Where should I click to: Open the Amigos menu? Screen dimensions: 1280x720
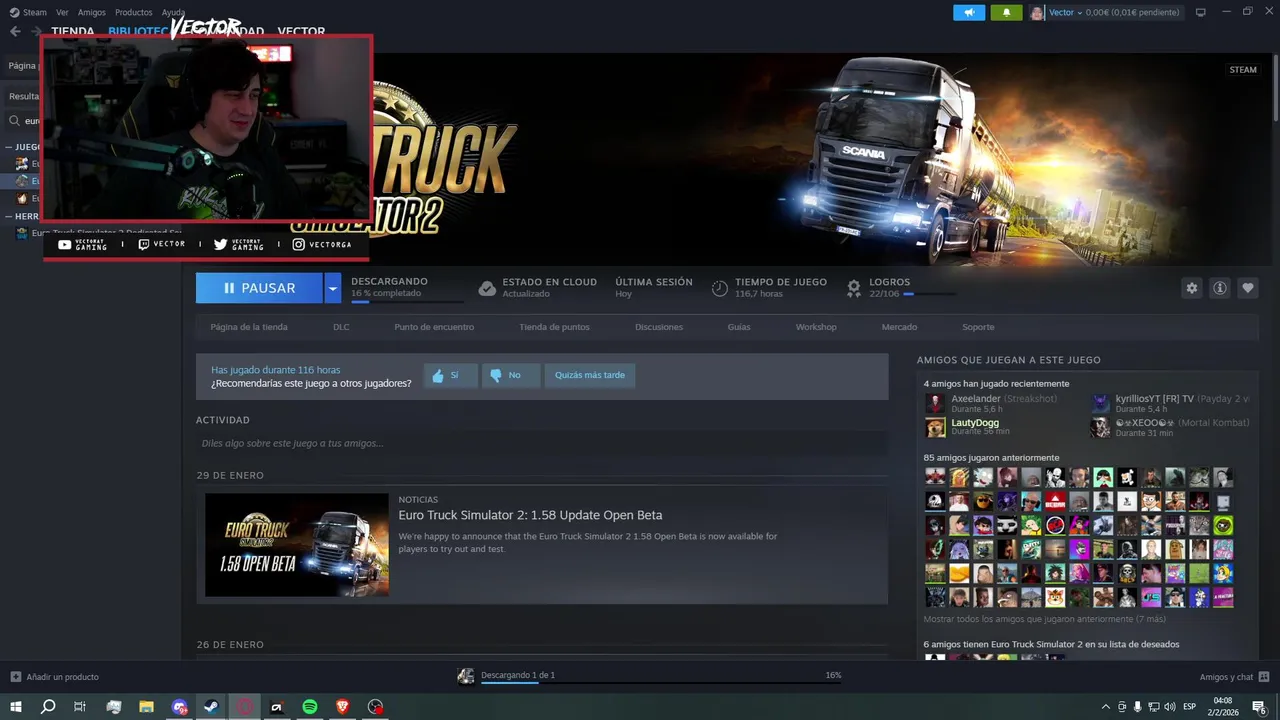click(x=92, y=12)
